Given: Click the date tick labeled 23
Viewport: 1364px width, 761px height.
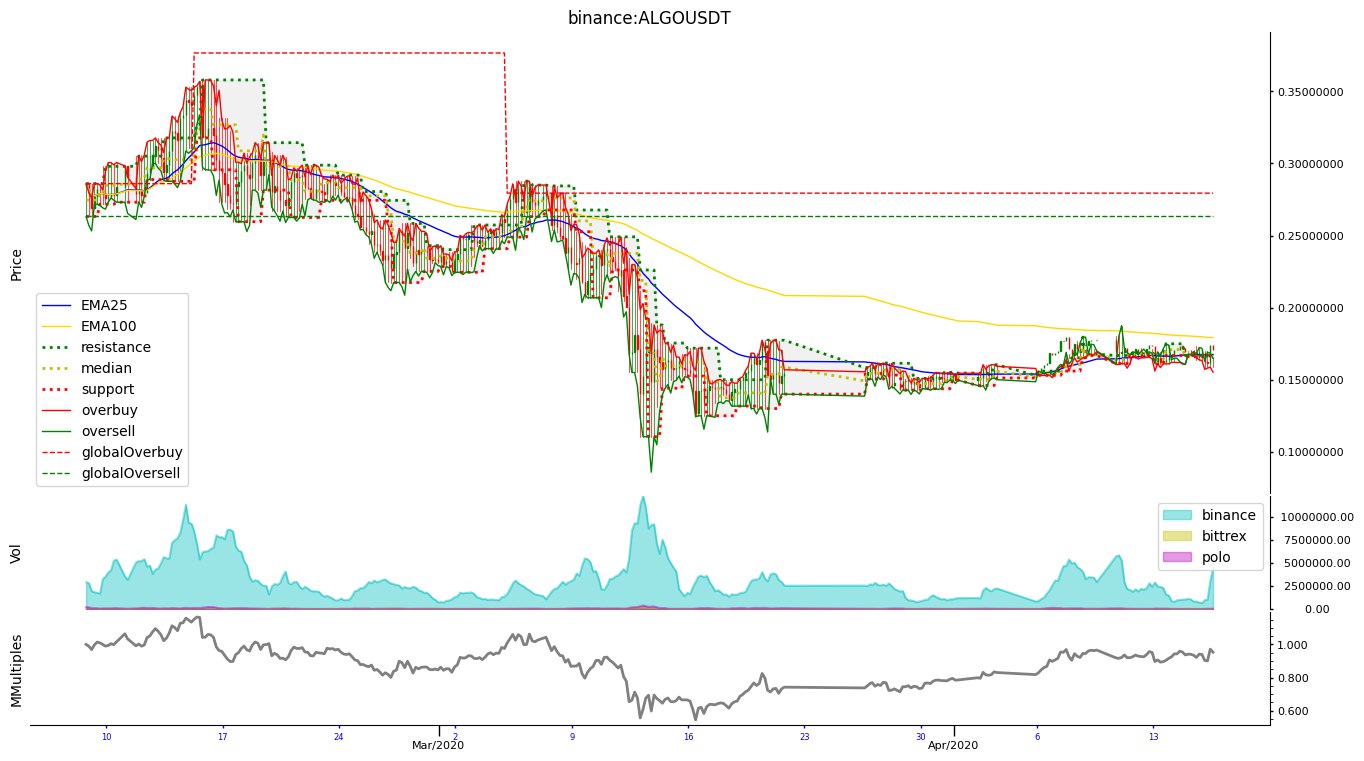Looking at the screenshot, I should click(804, 737).
